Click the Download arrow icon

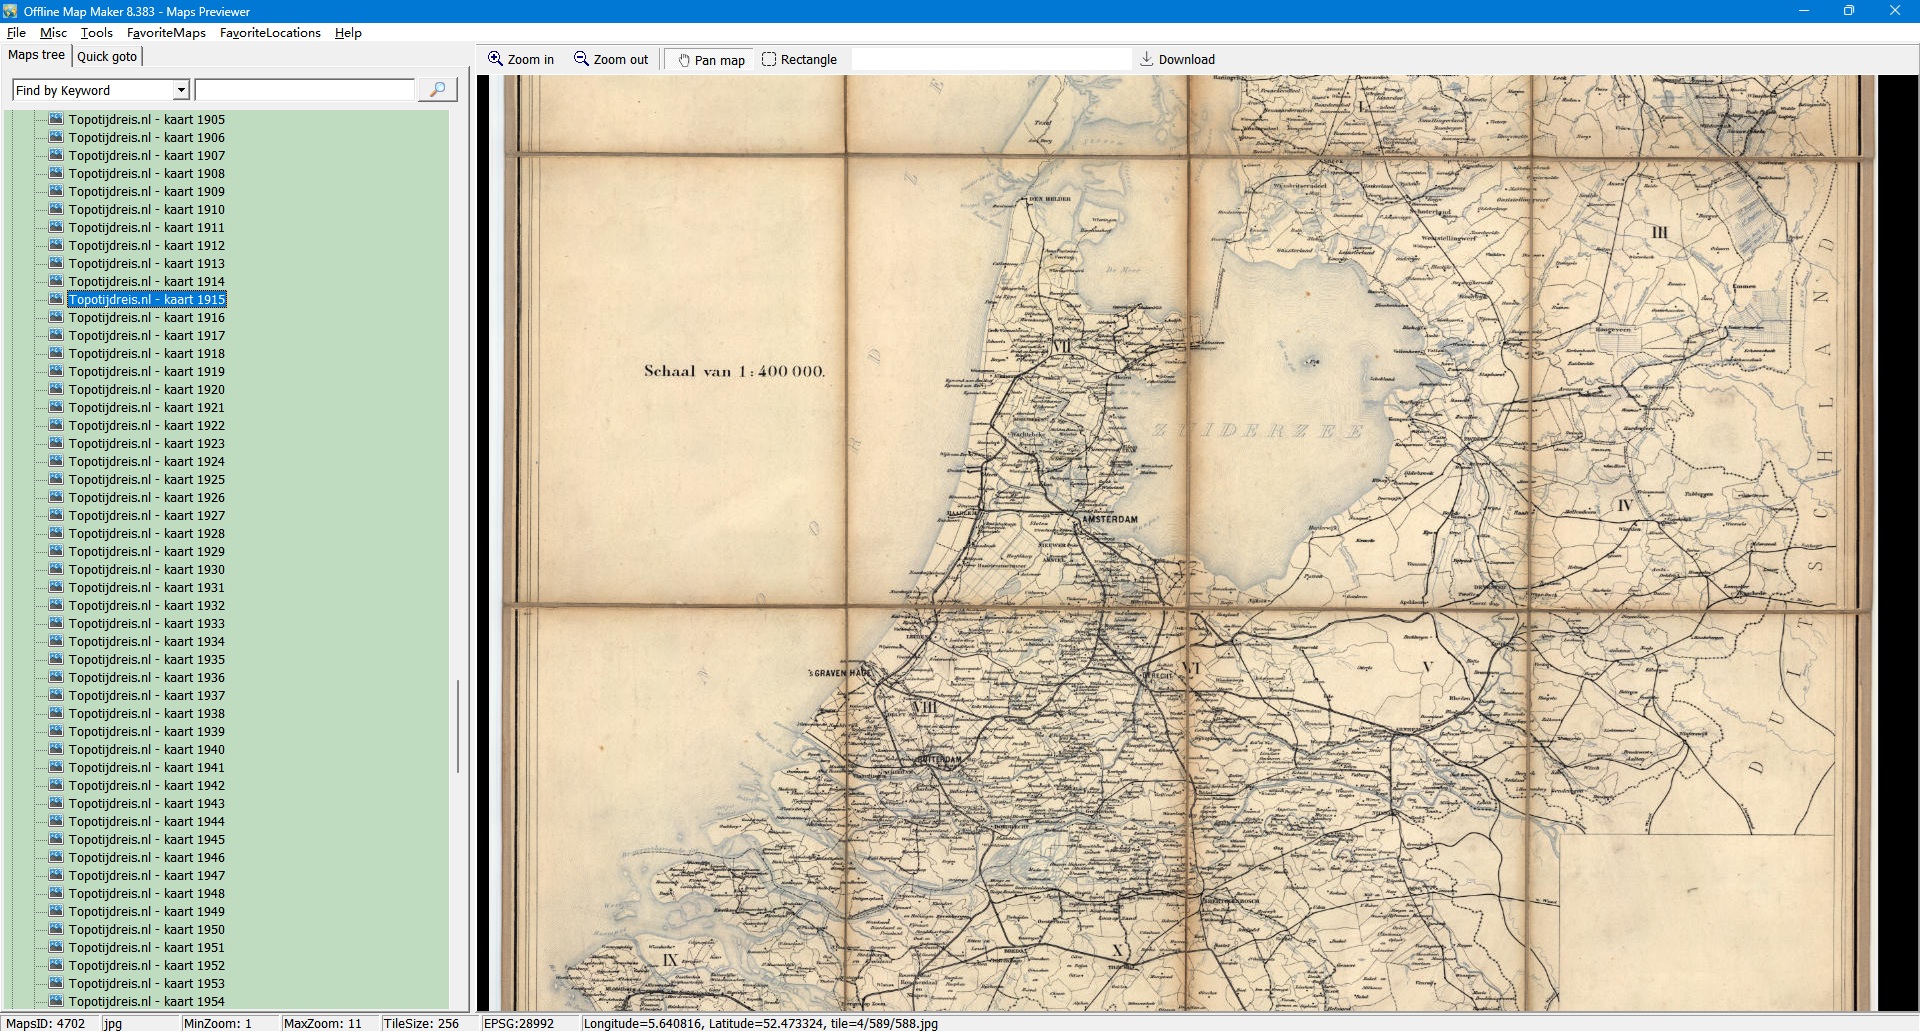point(1147,59)
